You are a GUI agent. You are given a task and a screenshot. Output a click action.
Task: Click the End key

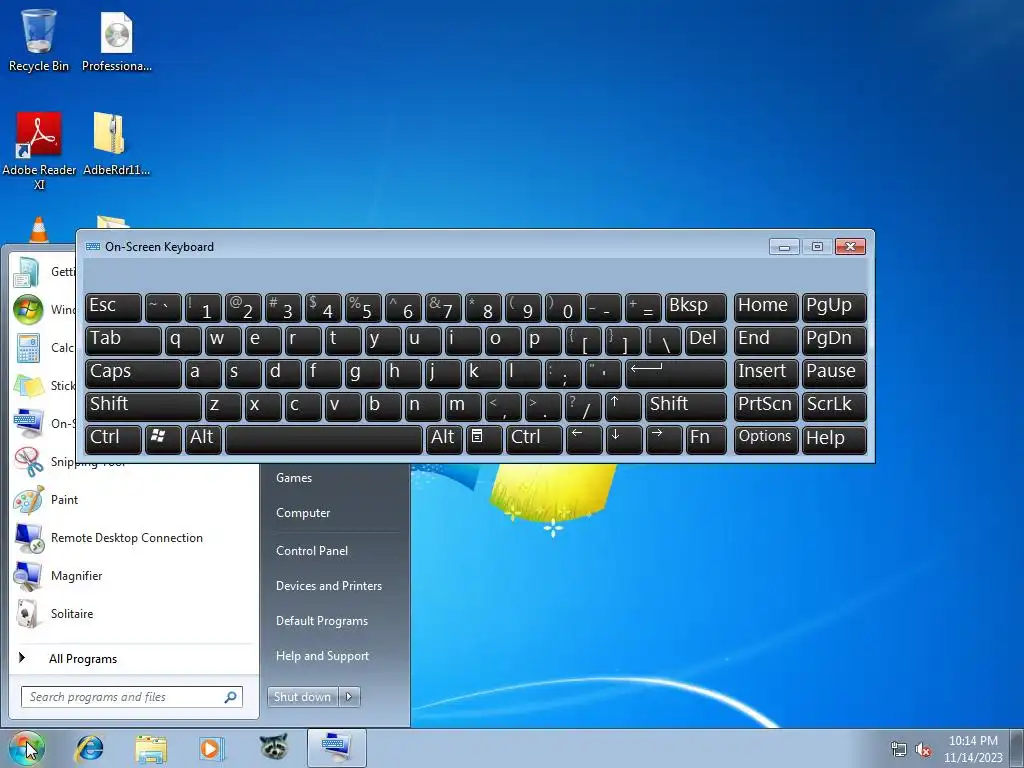[765, 340]
